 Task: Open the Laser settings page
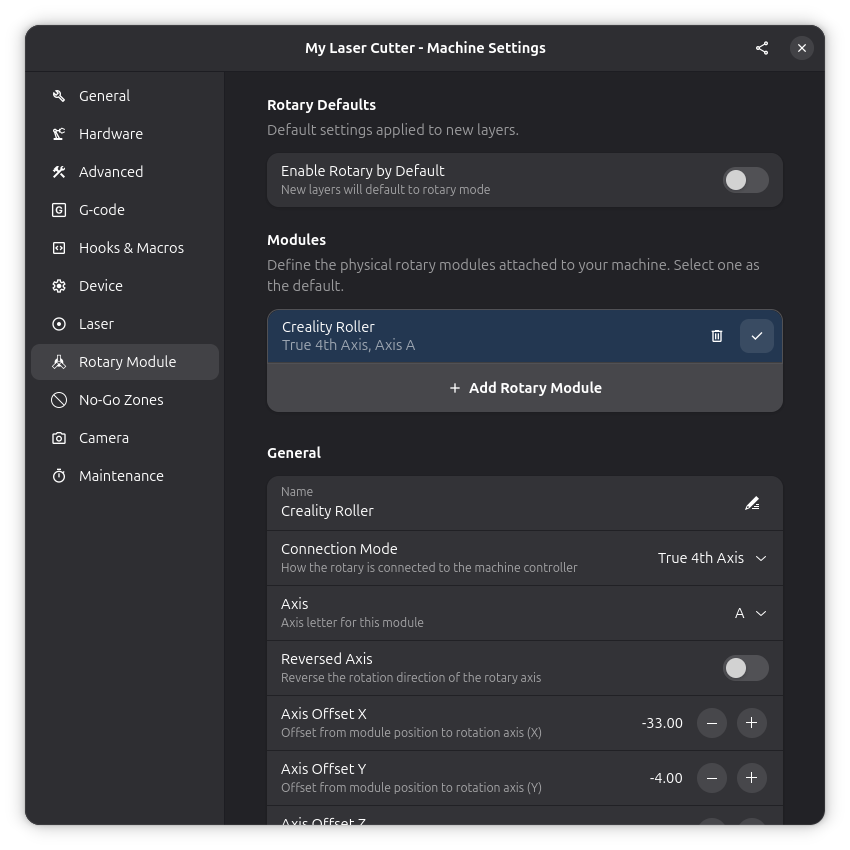click(125, 324)
